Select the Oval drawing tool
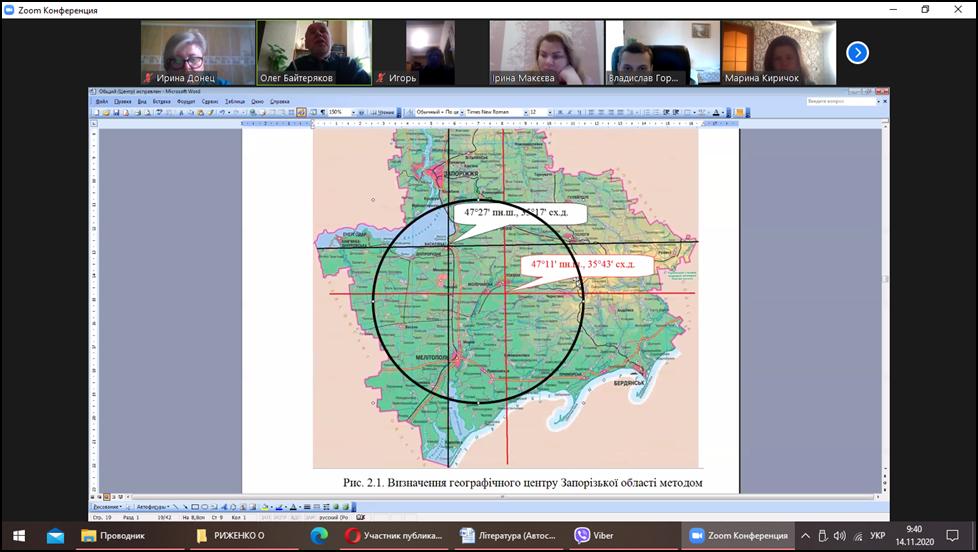Screen dimensions: 978x552 pos(204,507)
